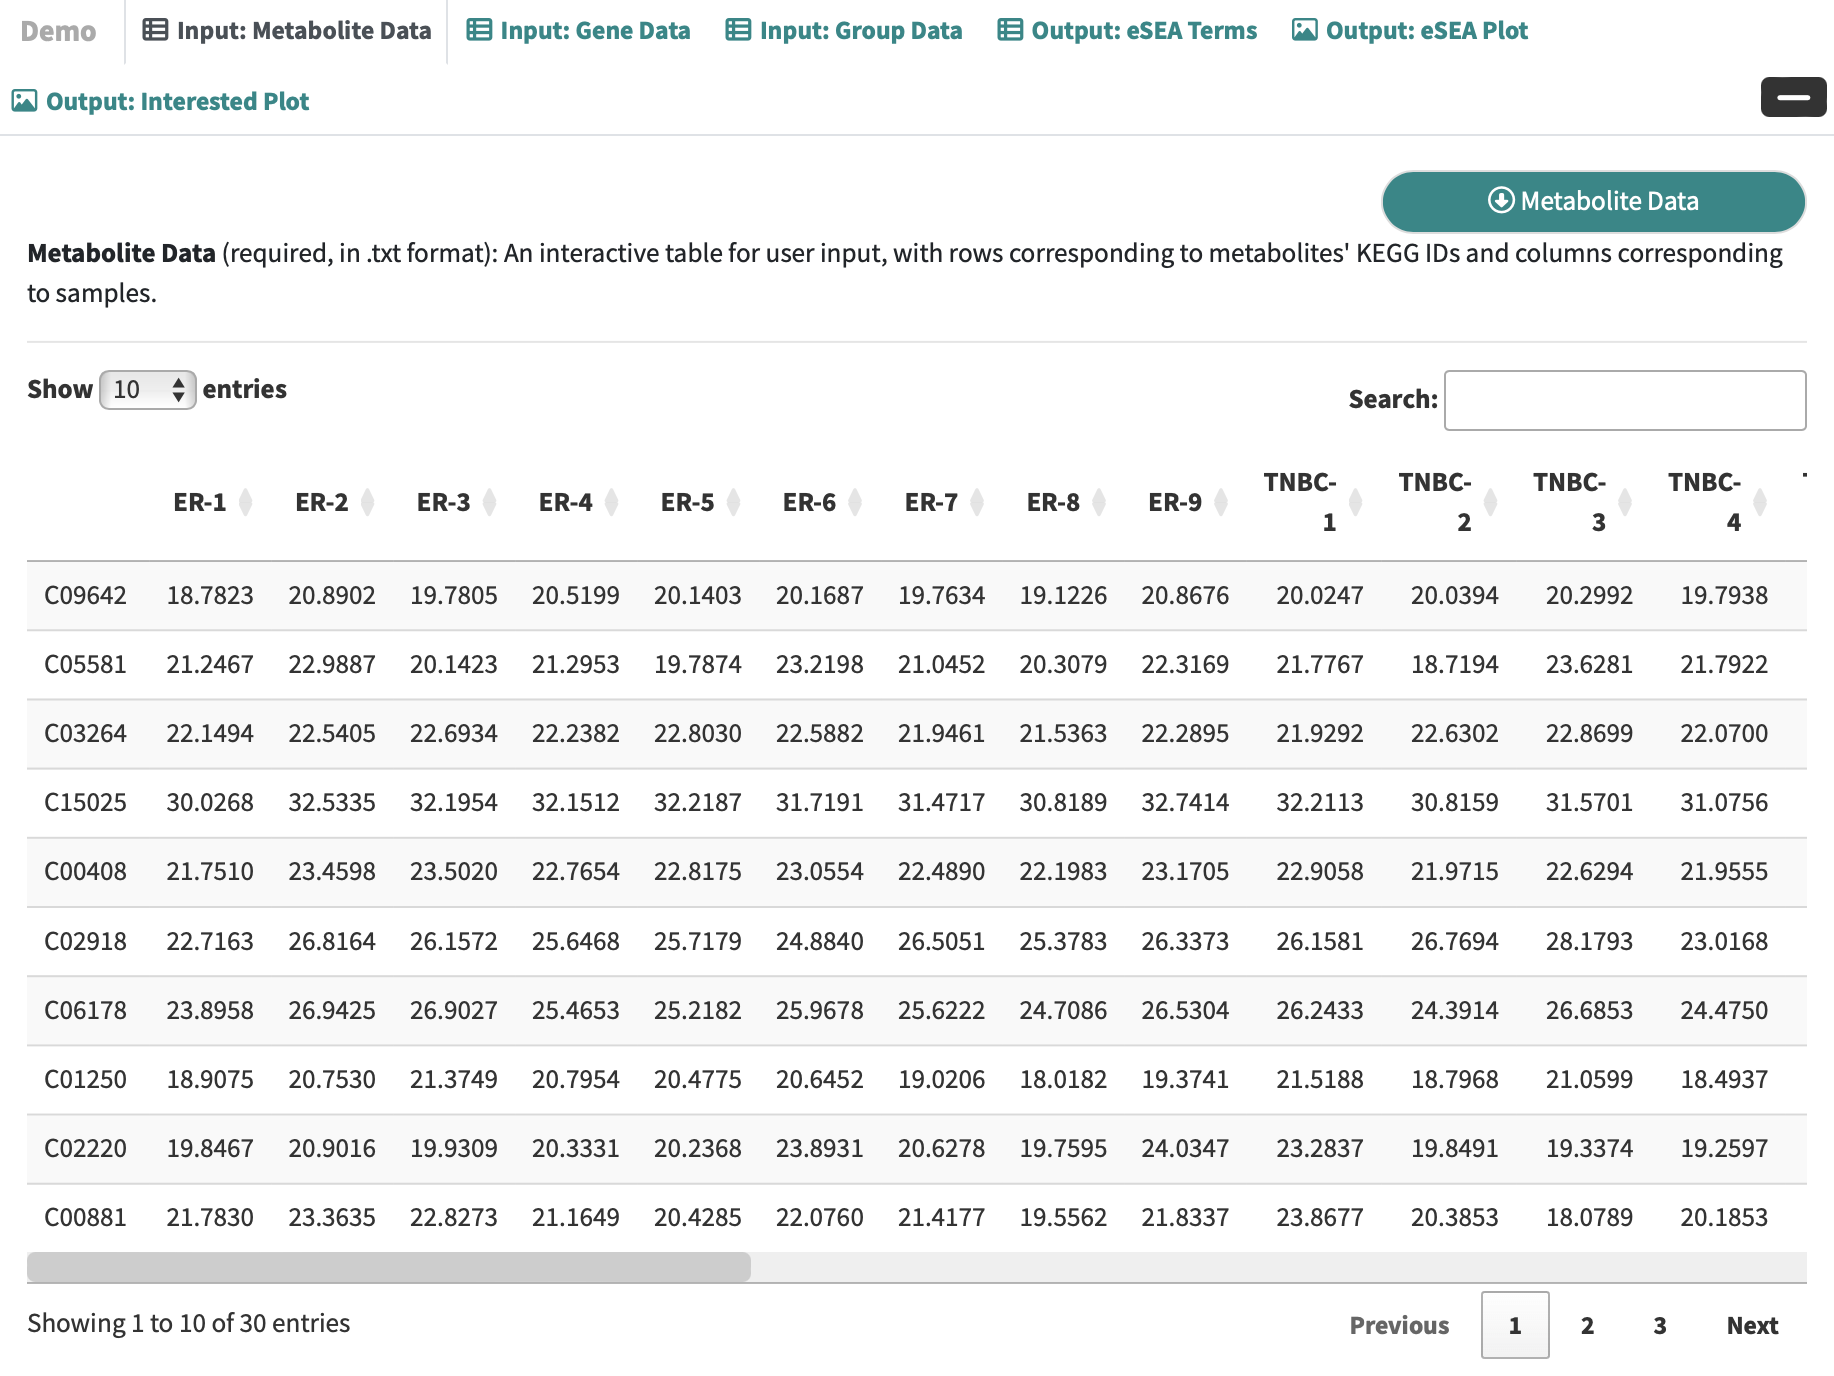Click TNBC-1 column sort icon
Screen dimensions: 1834x1376
click(1356, 502)
